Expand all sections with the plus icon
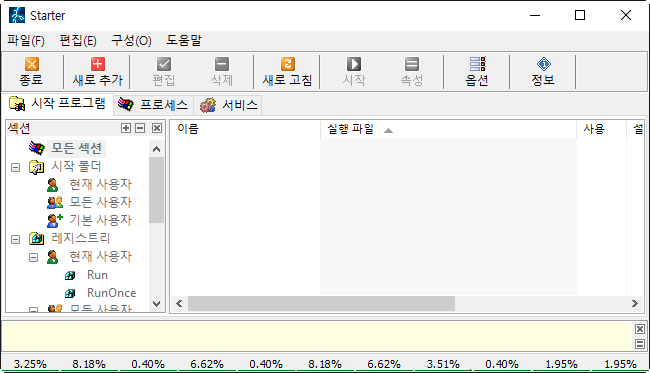Viewport: 650px width, 373px height. [x=126, y=128]
